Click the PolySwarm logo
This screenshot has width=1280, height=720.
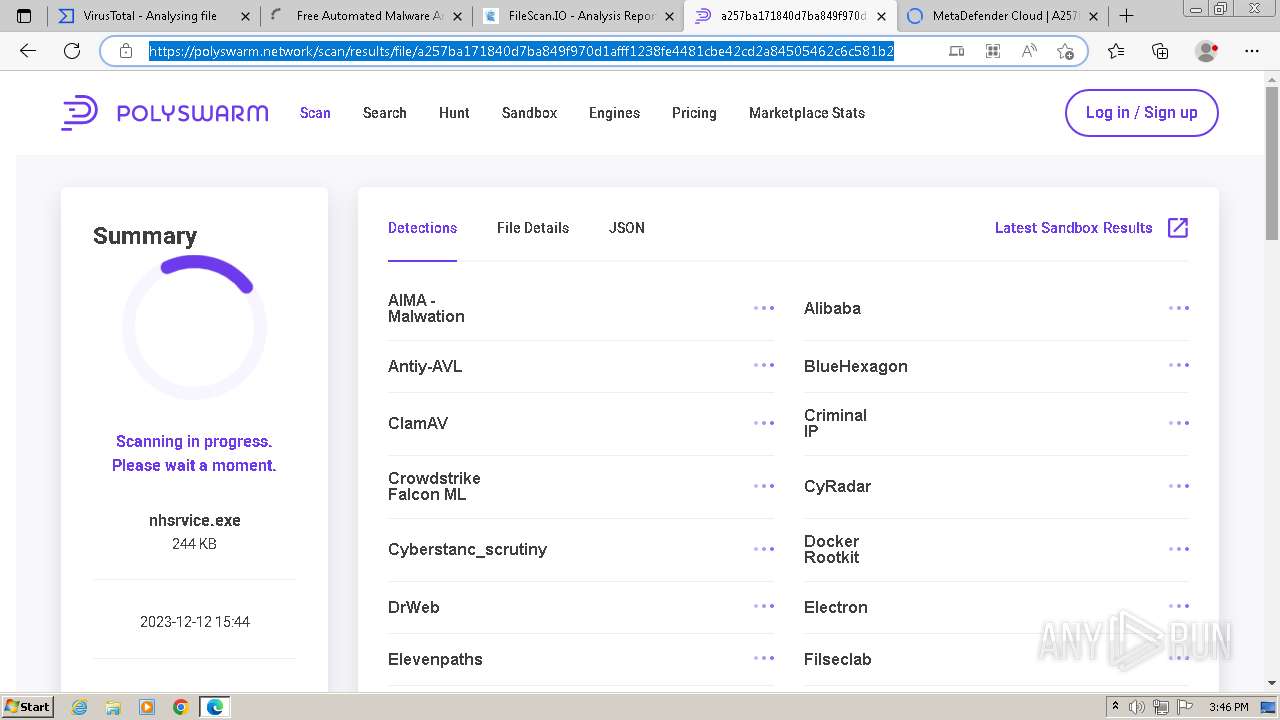point(165,113)
